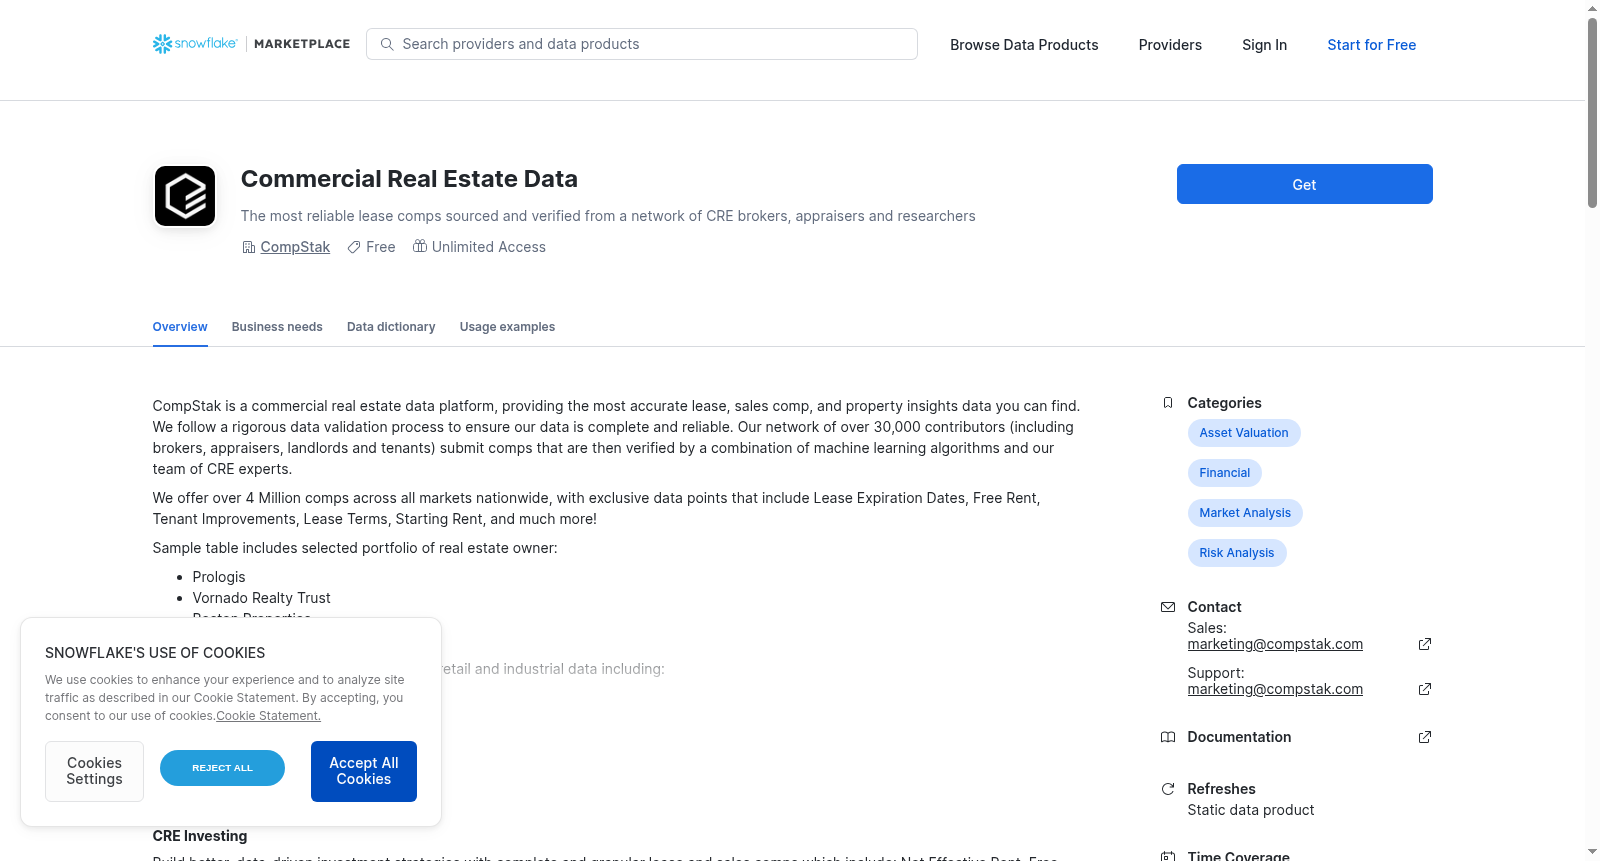Click the Snowflake Marketplace logo
The height and width of the screenshot is (861, 1600).
[251, 44]
